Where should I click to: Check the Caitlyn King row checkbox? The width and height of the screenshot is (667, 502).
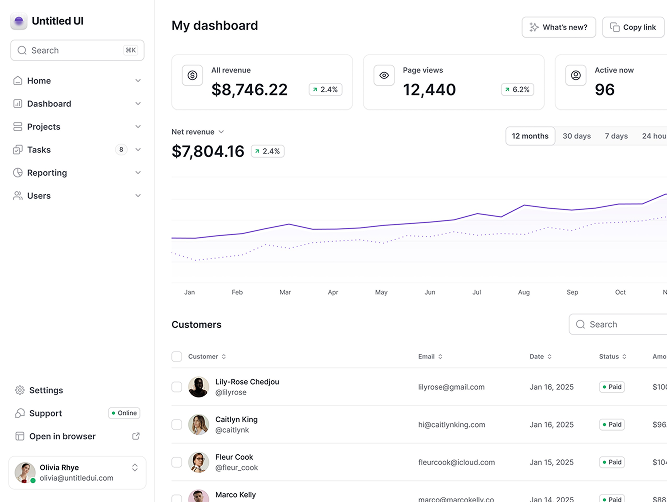tap(177, 424)
